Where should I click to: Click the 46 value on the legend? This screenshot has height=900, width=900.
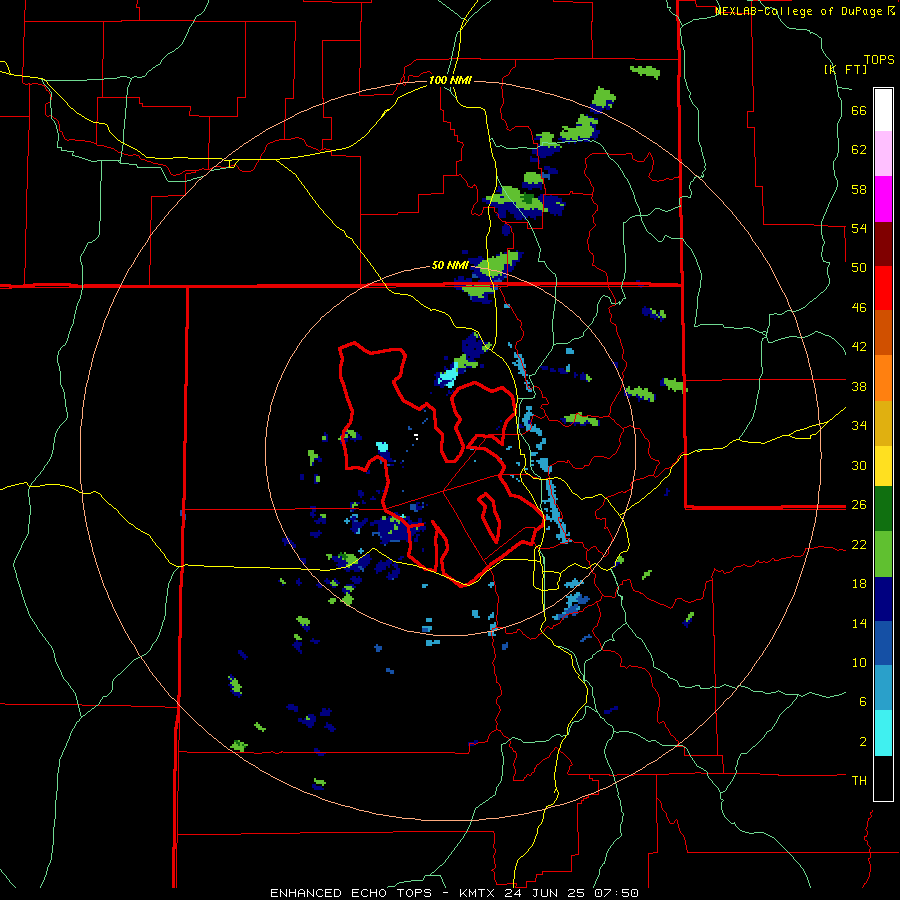859,308
